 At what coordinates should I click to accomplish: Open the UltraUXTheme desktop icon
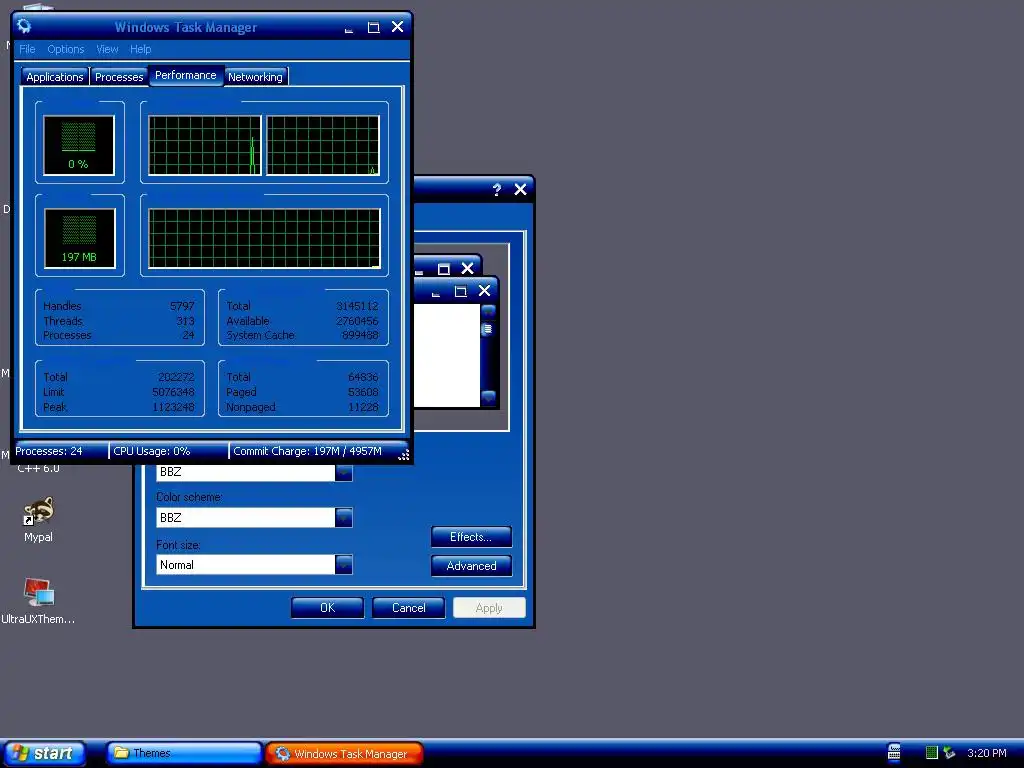pyautogui.click(x=38, y=601)
